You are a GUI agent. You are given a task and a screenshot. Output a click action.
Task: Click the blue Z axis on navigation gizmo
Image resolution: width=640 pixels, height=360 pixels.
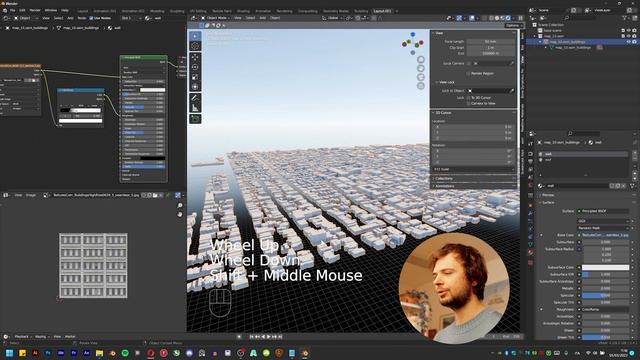413,35
